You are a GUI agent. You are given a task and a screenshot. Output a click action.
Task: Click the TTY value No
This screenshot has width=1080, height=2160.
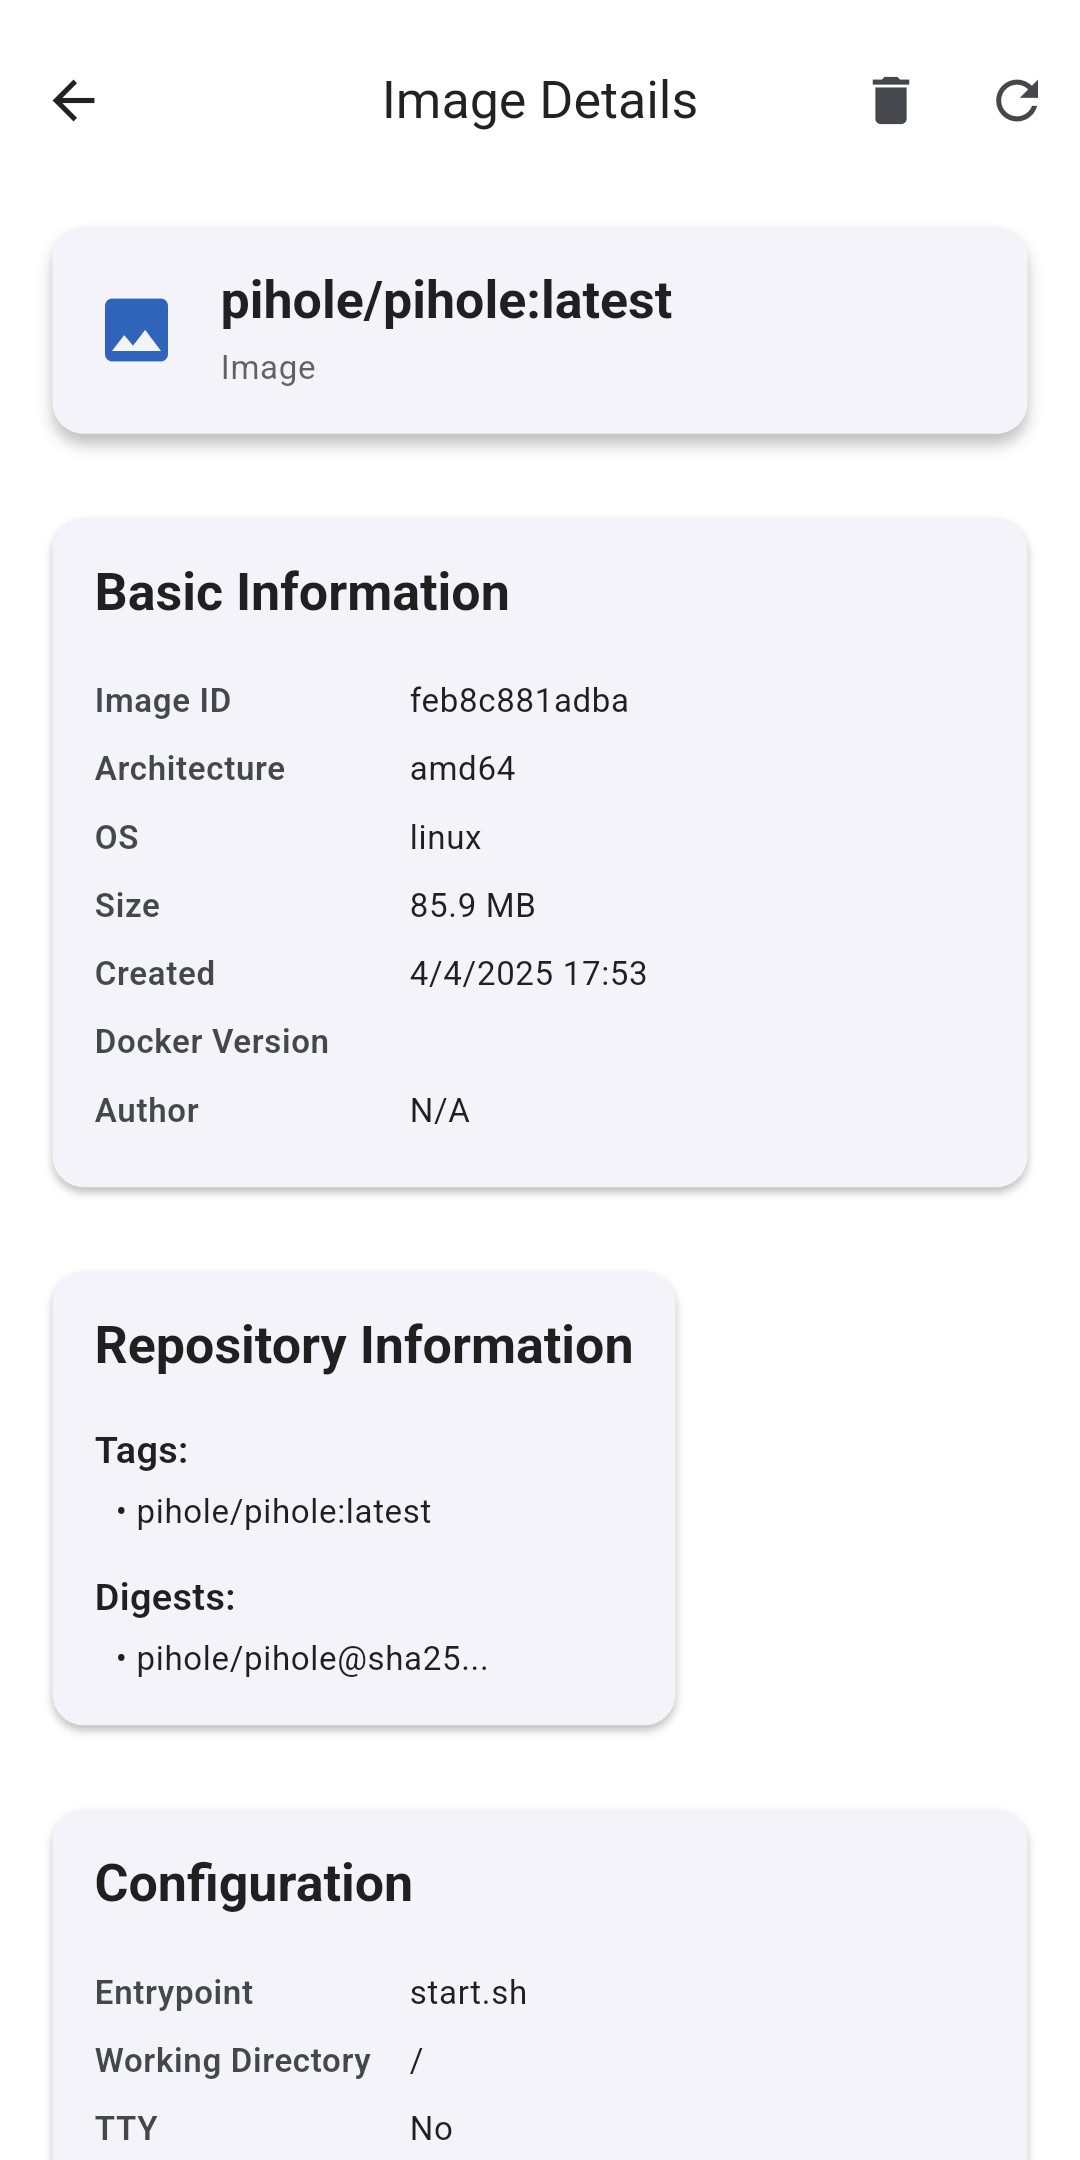click(x=431, y=2129)
